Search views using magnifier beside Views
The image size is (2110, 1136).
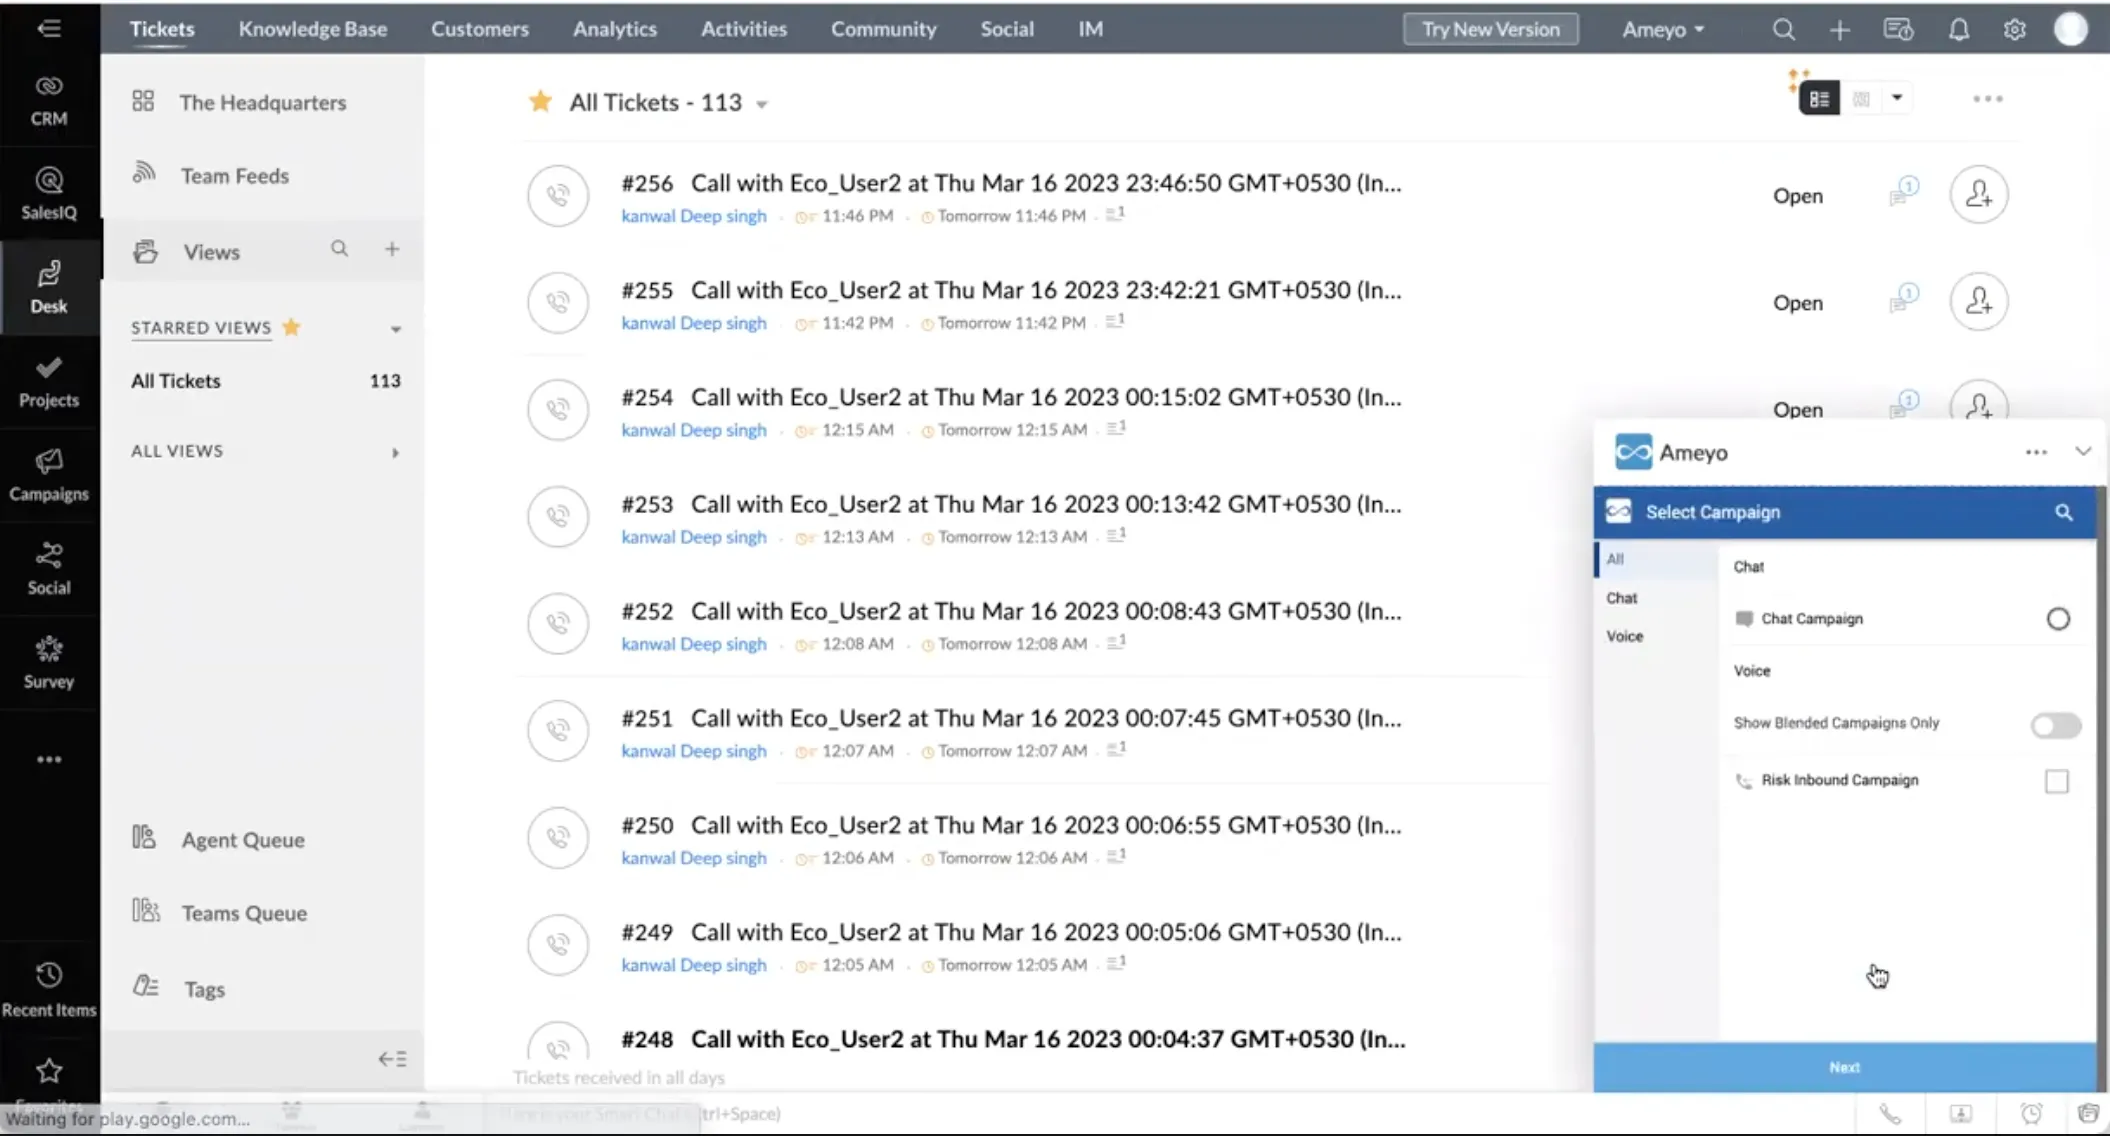tap(339, 249)
